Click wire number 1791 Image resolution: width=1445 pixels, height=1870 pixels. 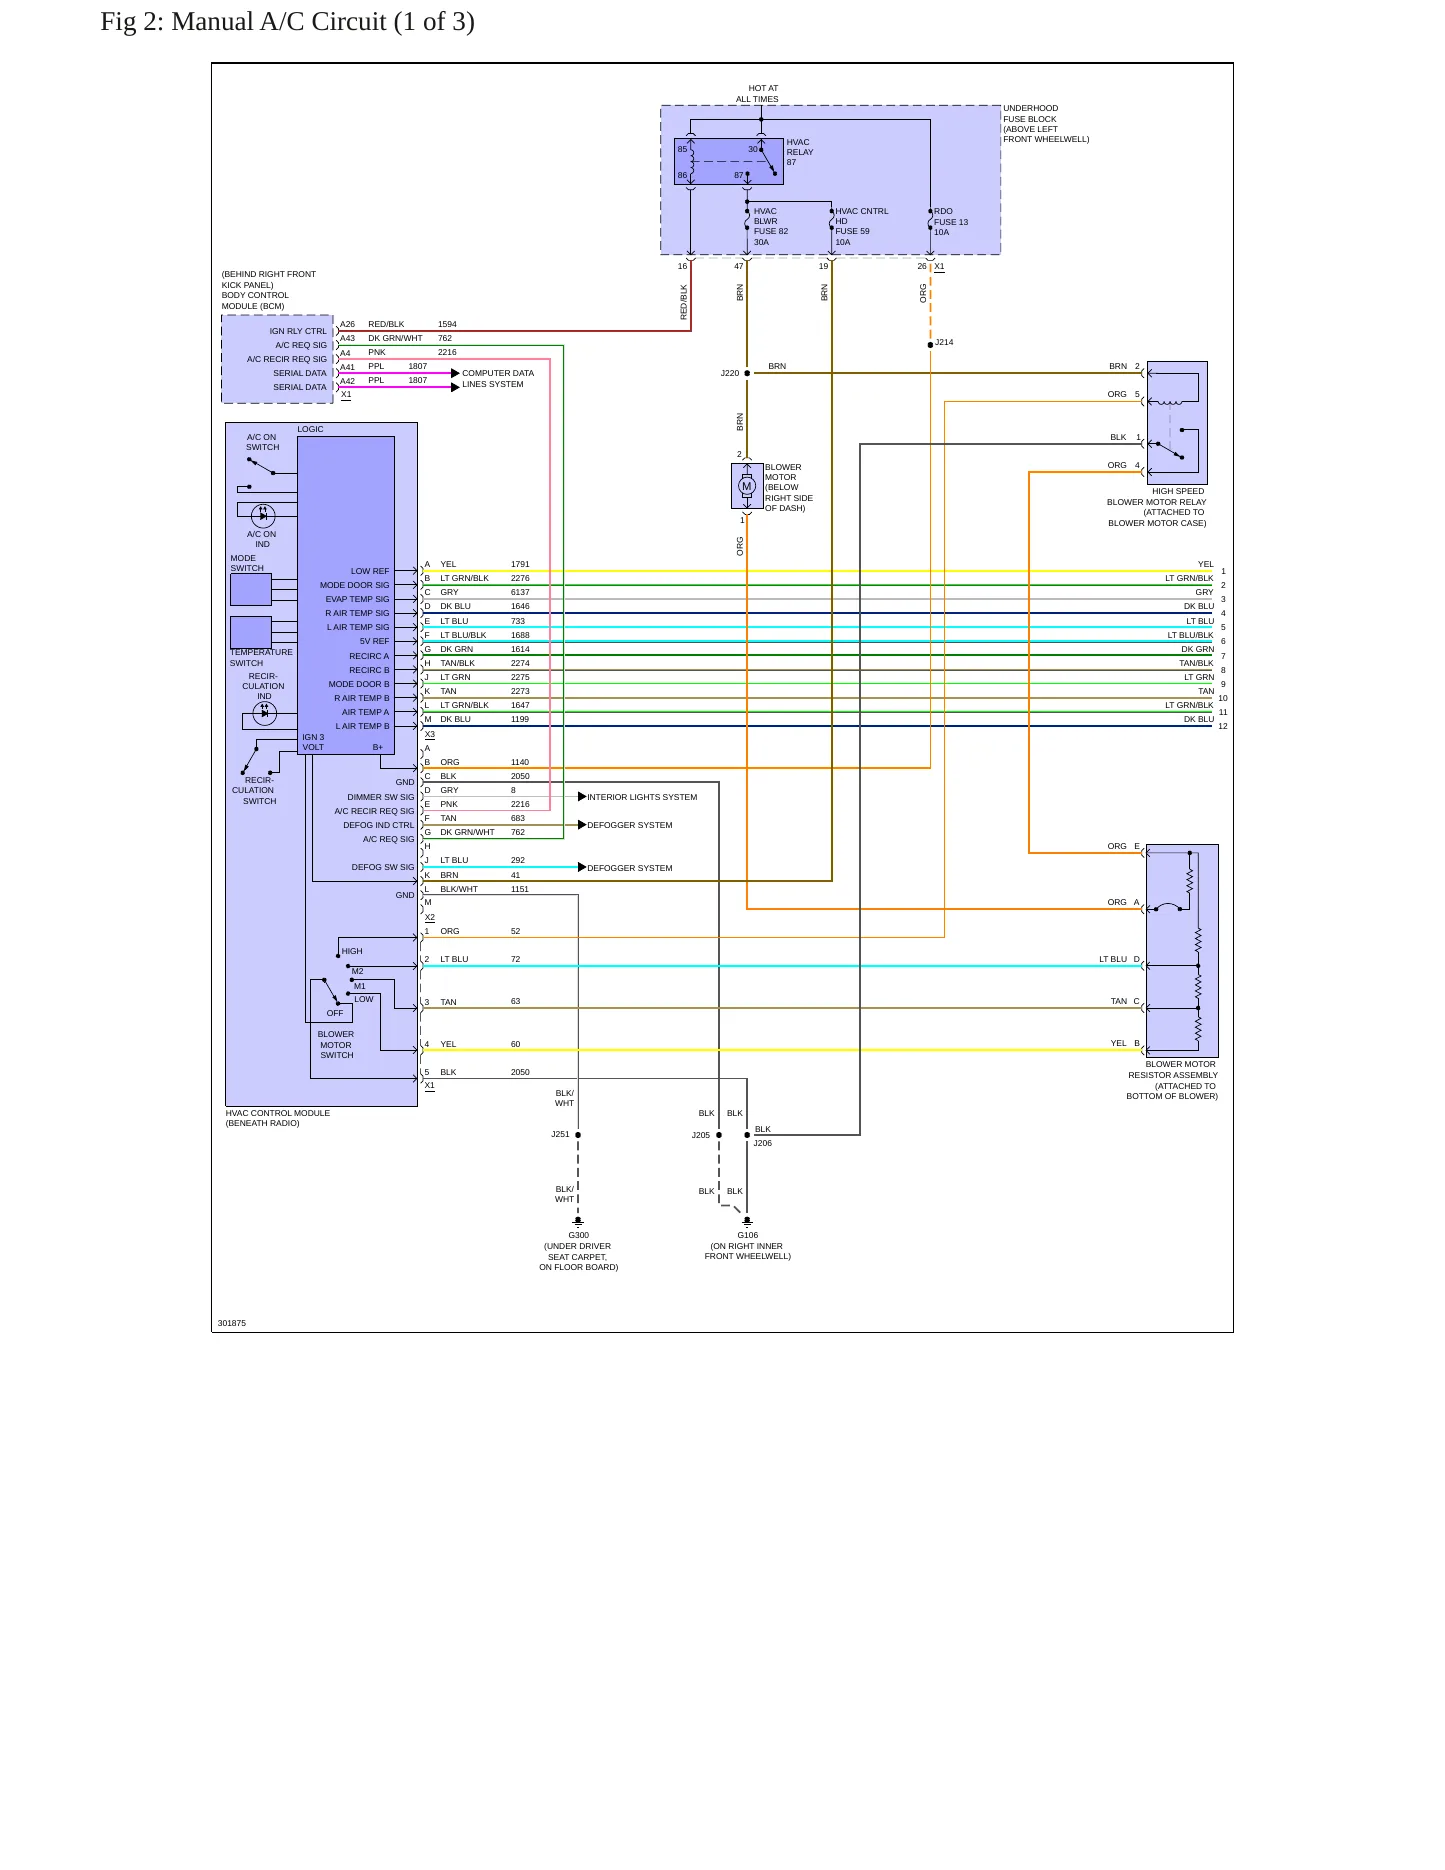click(x=520, y=564)
